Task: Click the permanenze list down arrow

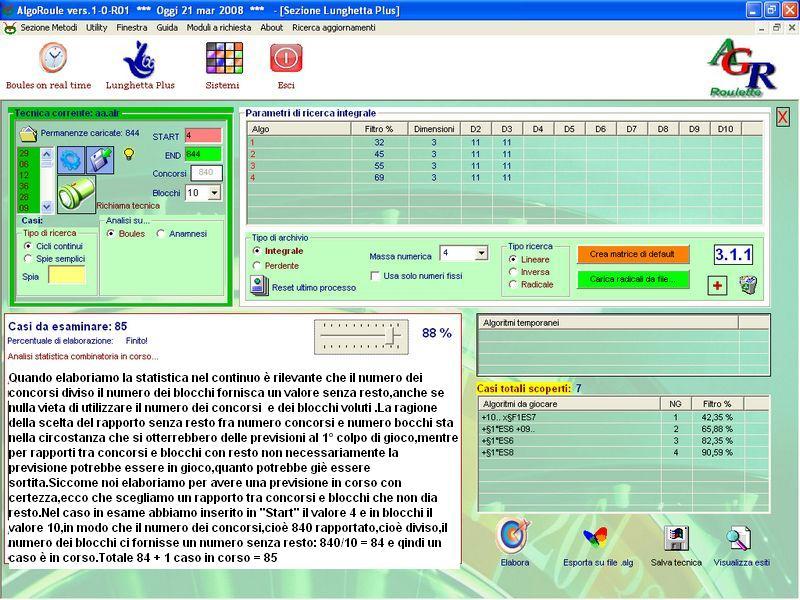Action: 46,207
